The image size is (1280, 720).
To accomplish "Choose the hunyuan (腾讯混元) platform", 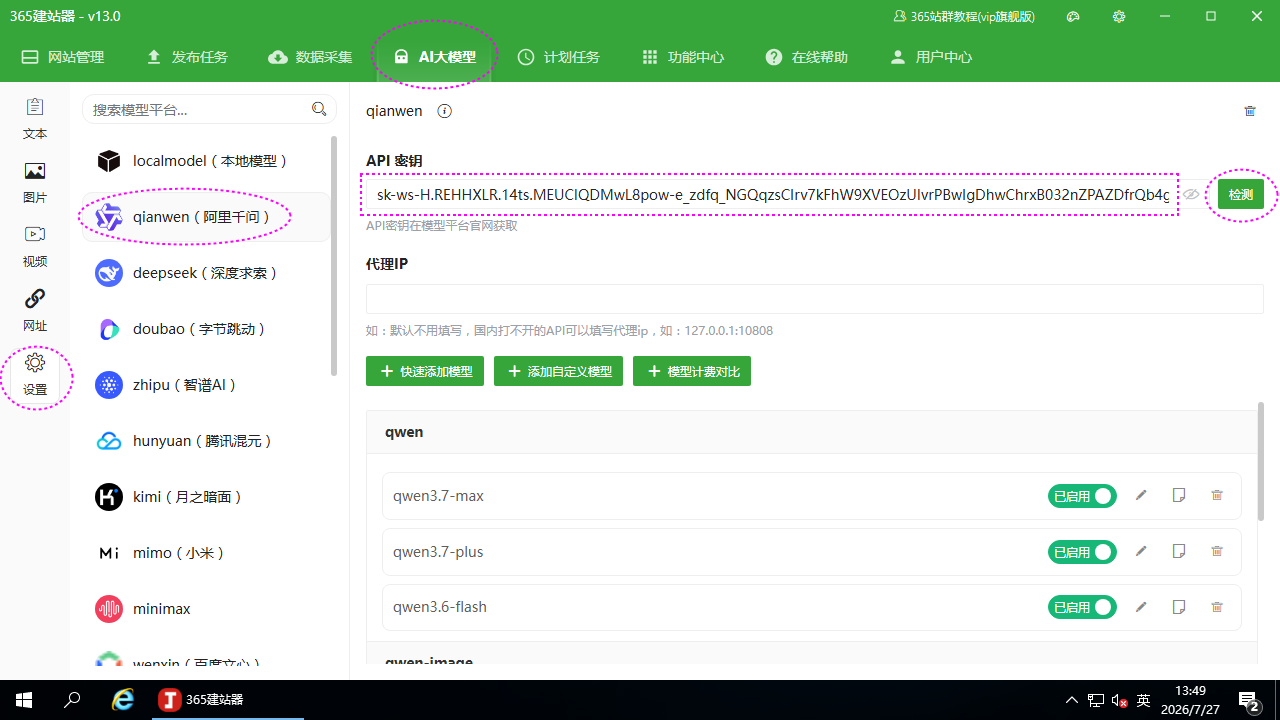I will click(205, 441).
